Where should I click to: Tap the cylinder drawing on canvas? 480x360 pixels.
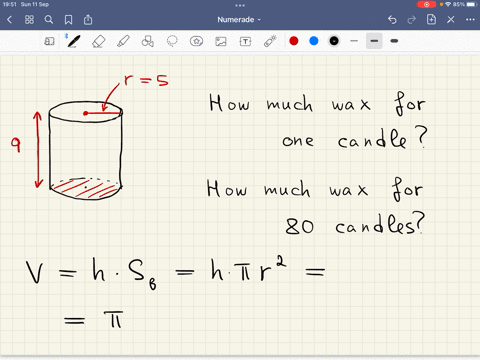point(86,151)
